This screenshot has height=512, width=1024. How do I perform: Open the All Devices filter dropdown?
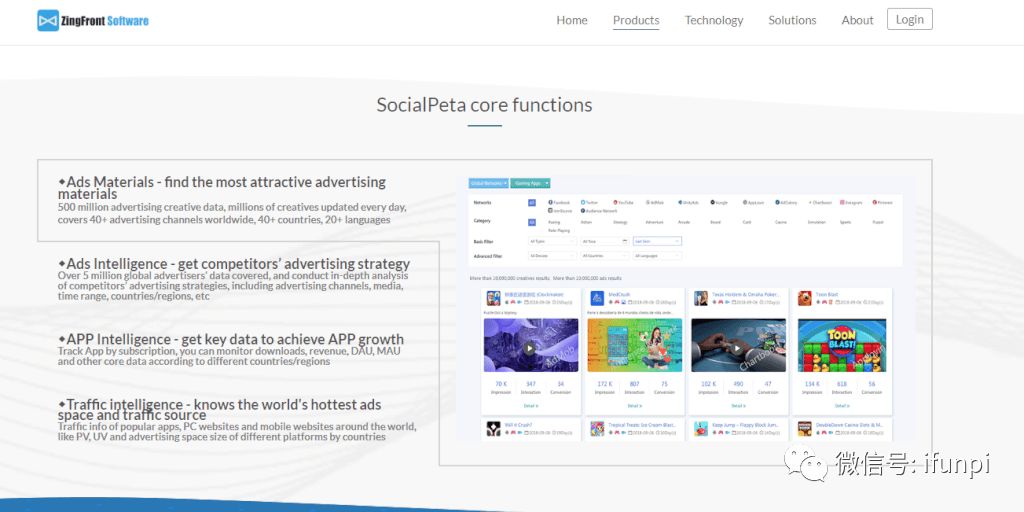point(552,256)
